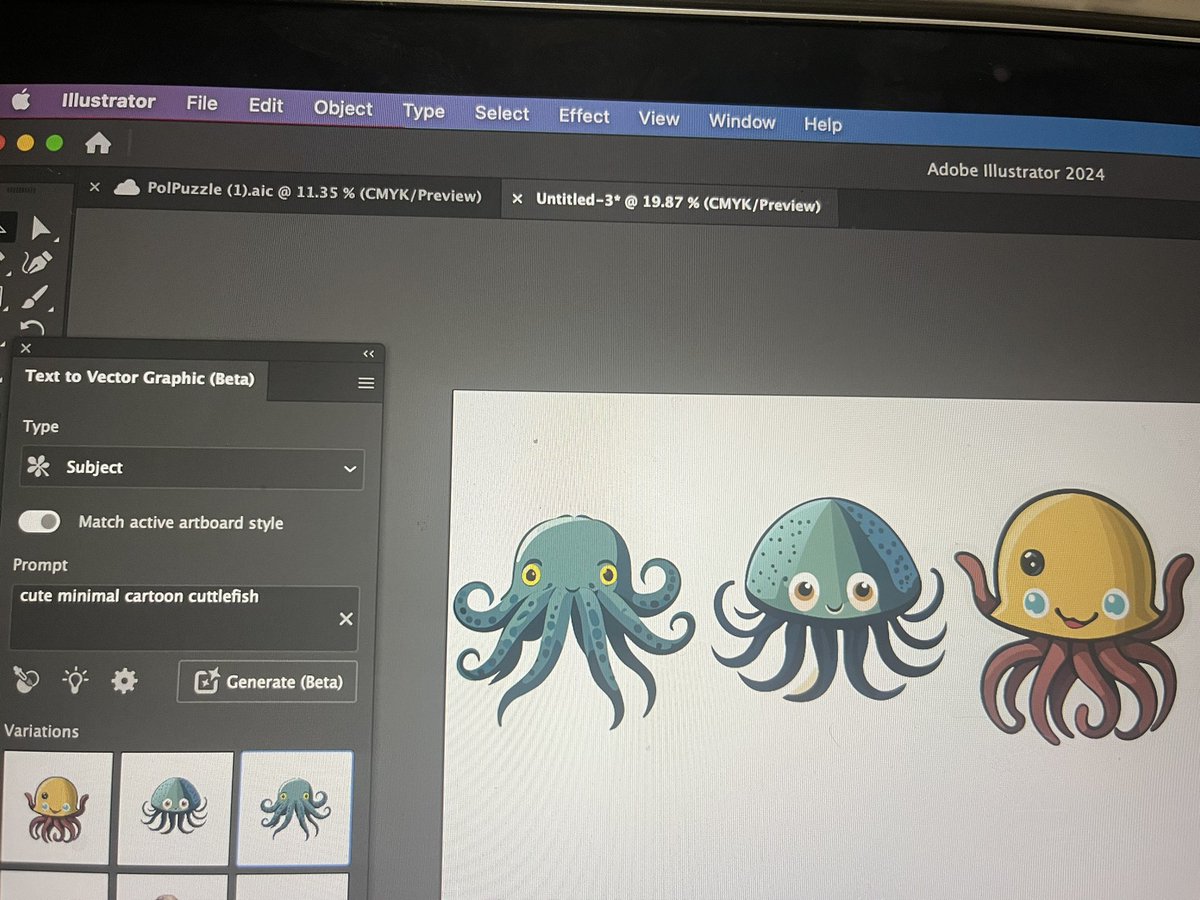Open the gear settings in Text to Vector panel

[124, 682]
